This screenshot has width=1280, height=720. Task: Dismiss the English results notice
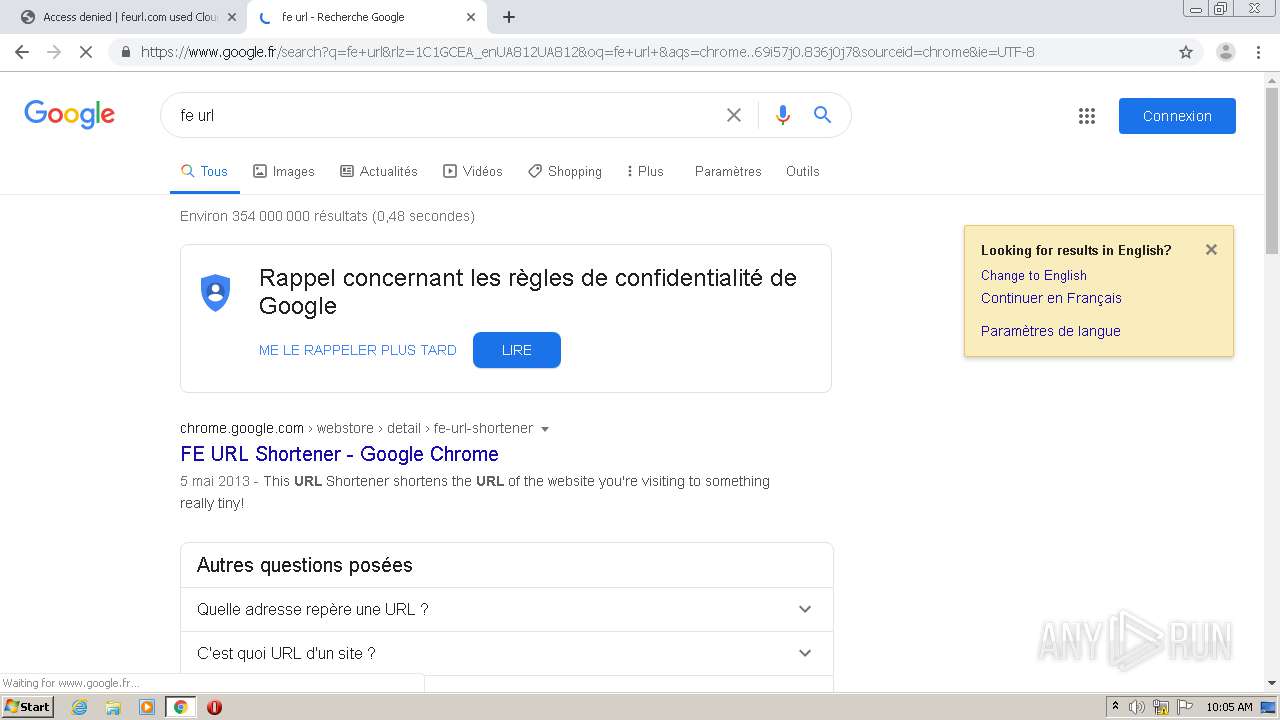(1211, 250)
